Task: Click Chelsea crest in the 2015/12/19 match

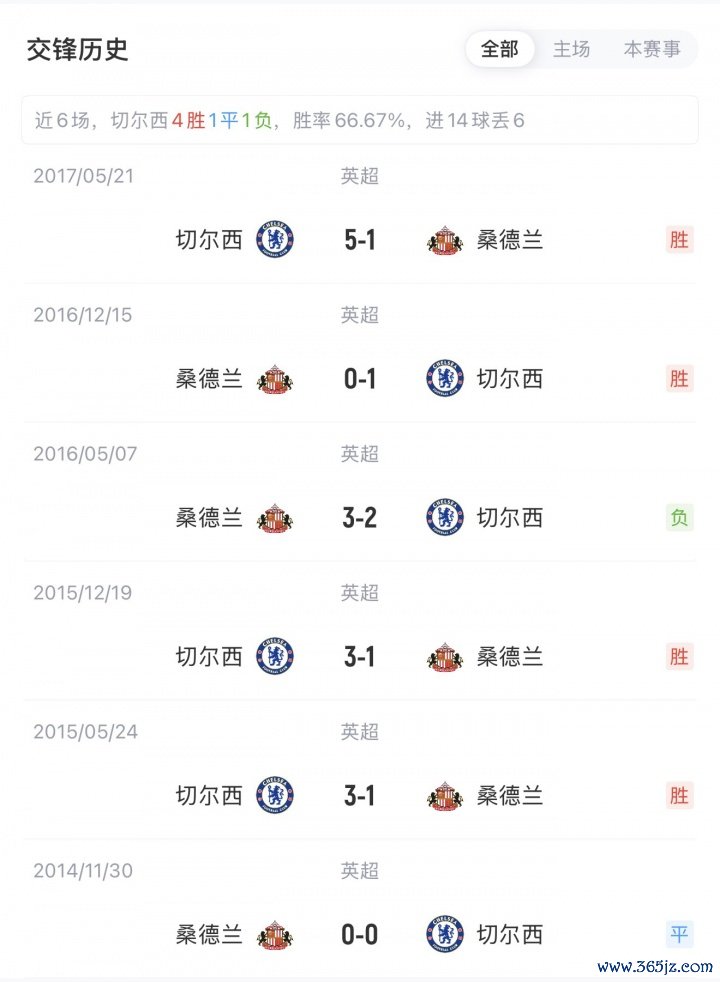Action: click(275, 657)
